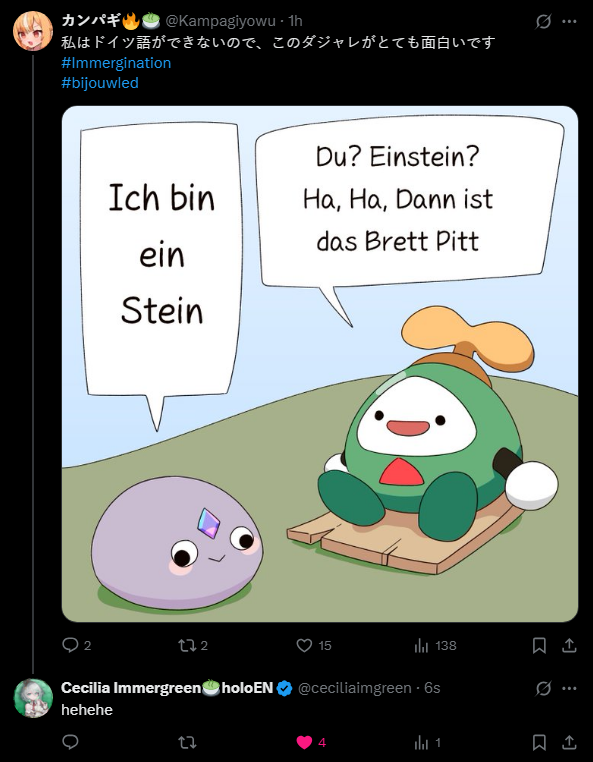Share Kampagiyowu's post
Screen dimensions: 593x762
[x=569, y=645]
